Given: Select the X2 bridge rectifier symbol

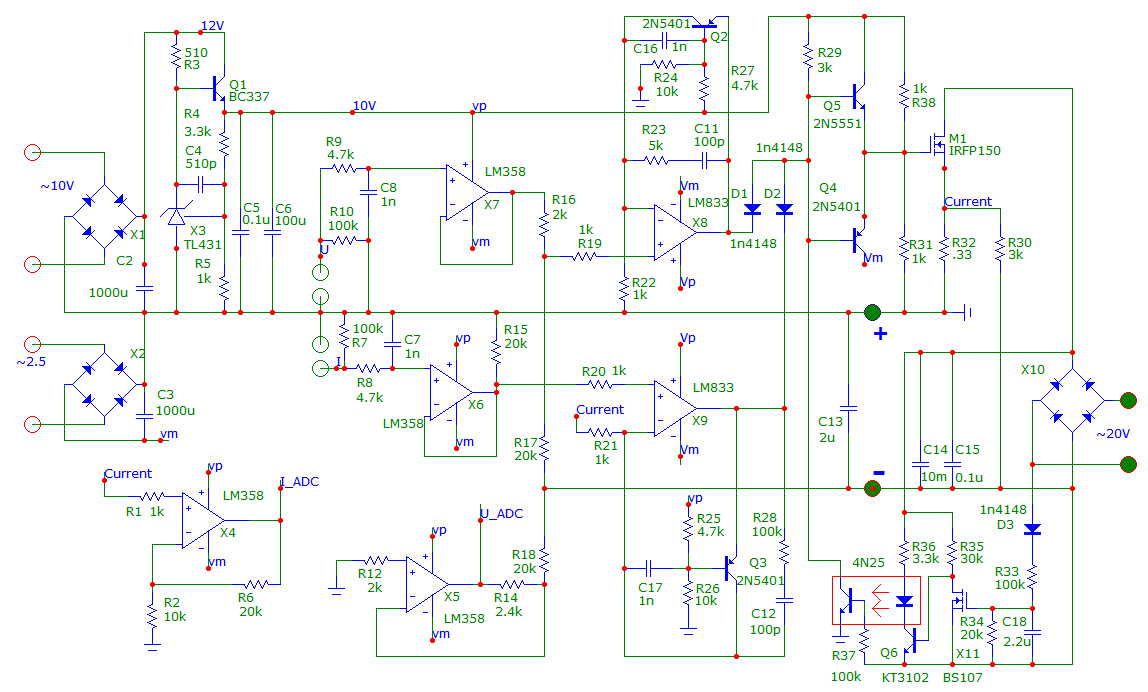Looking at the screenshot, I should pos(104,382).
